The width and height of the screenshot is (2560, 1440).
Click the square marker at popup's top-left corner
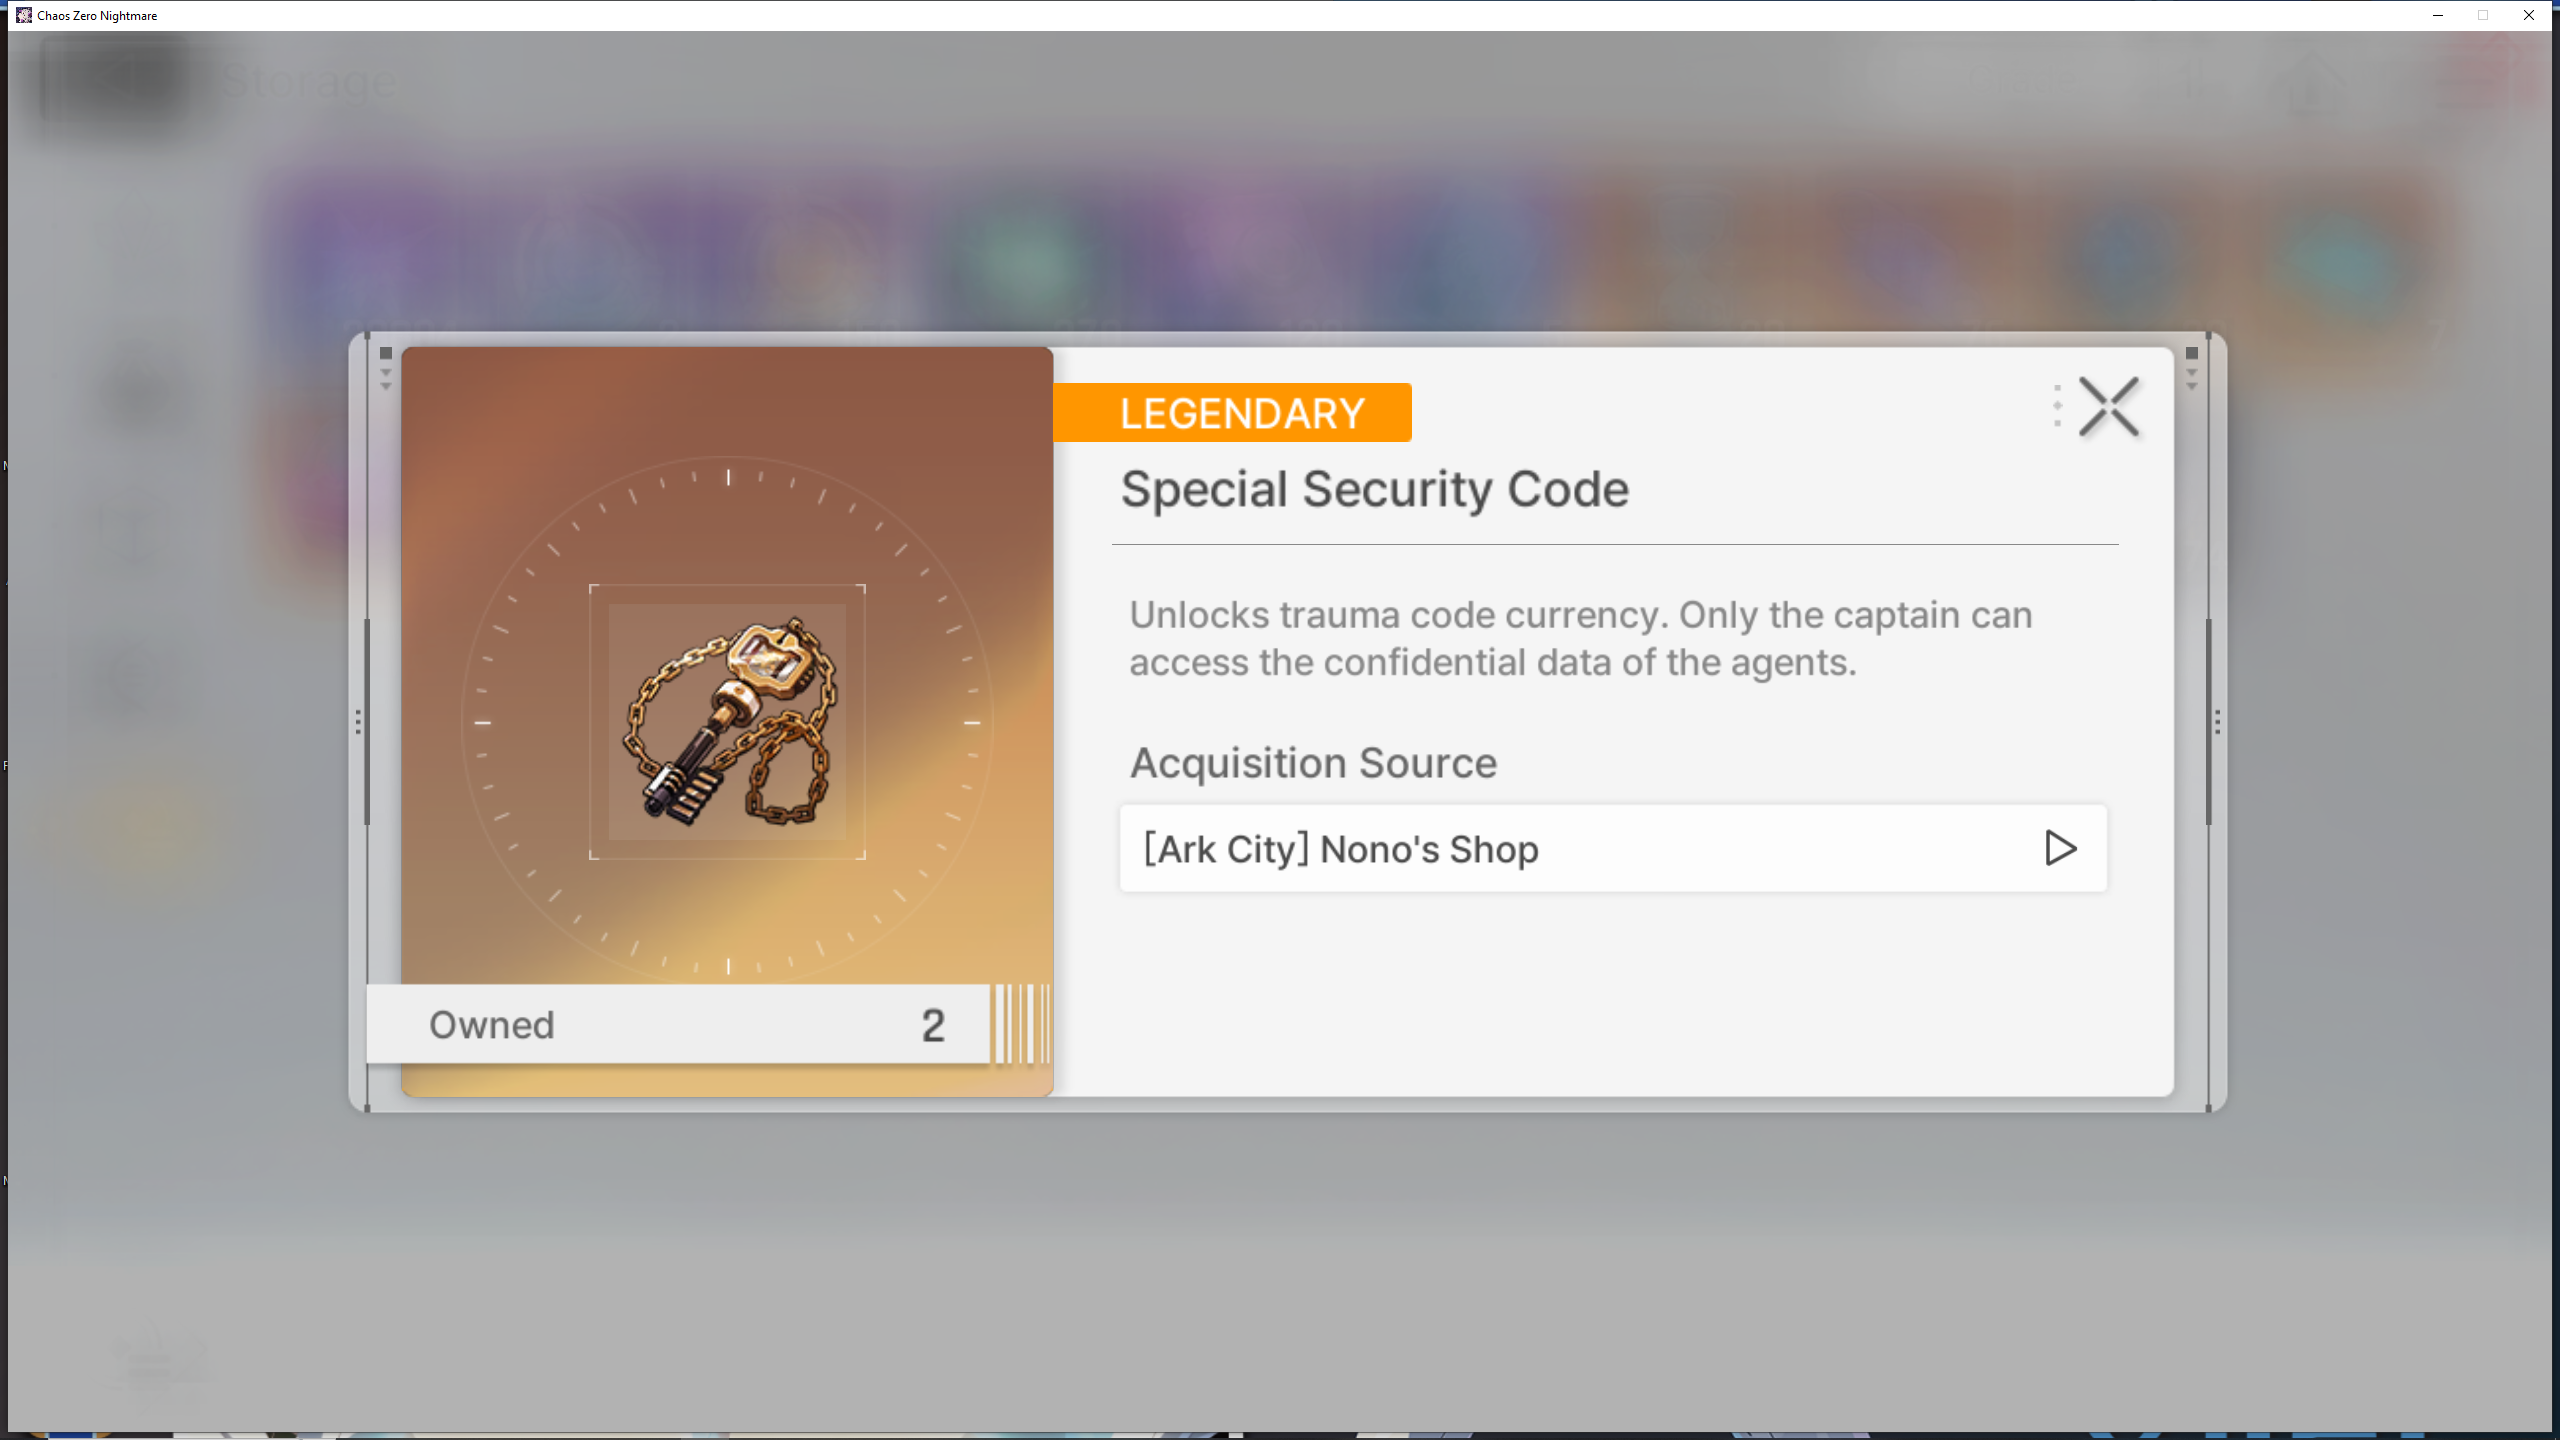click(386, 353)
